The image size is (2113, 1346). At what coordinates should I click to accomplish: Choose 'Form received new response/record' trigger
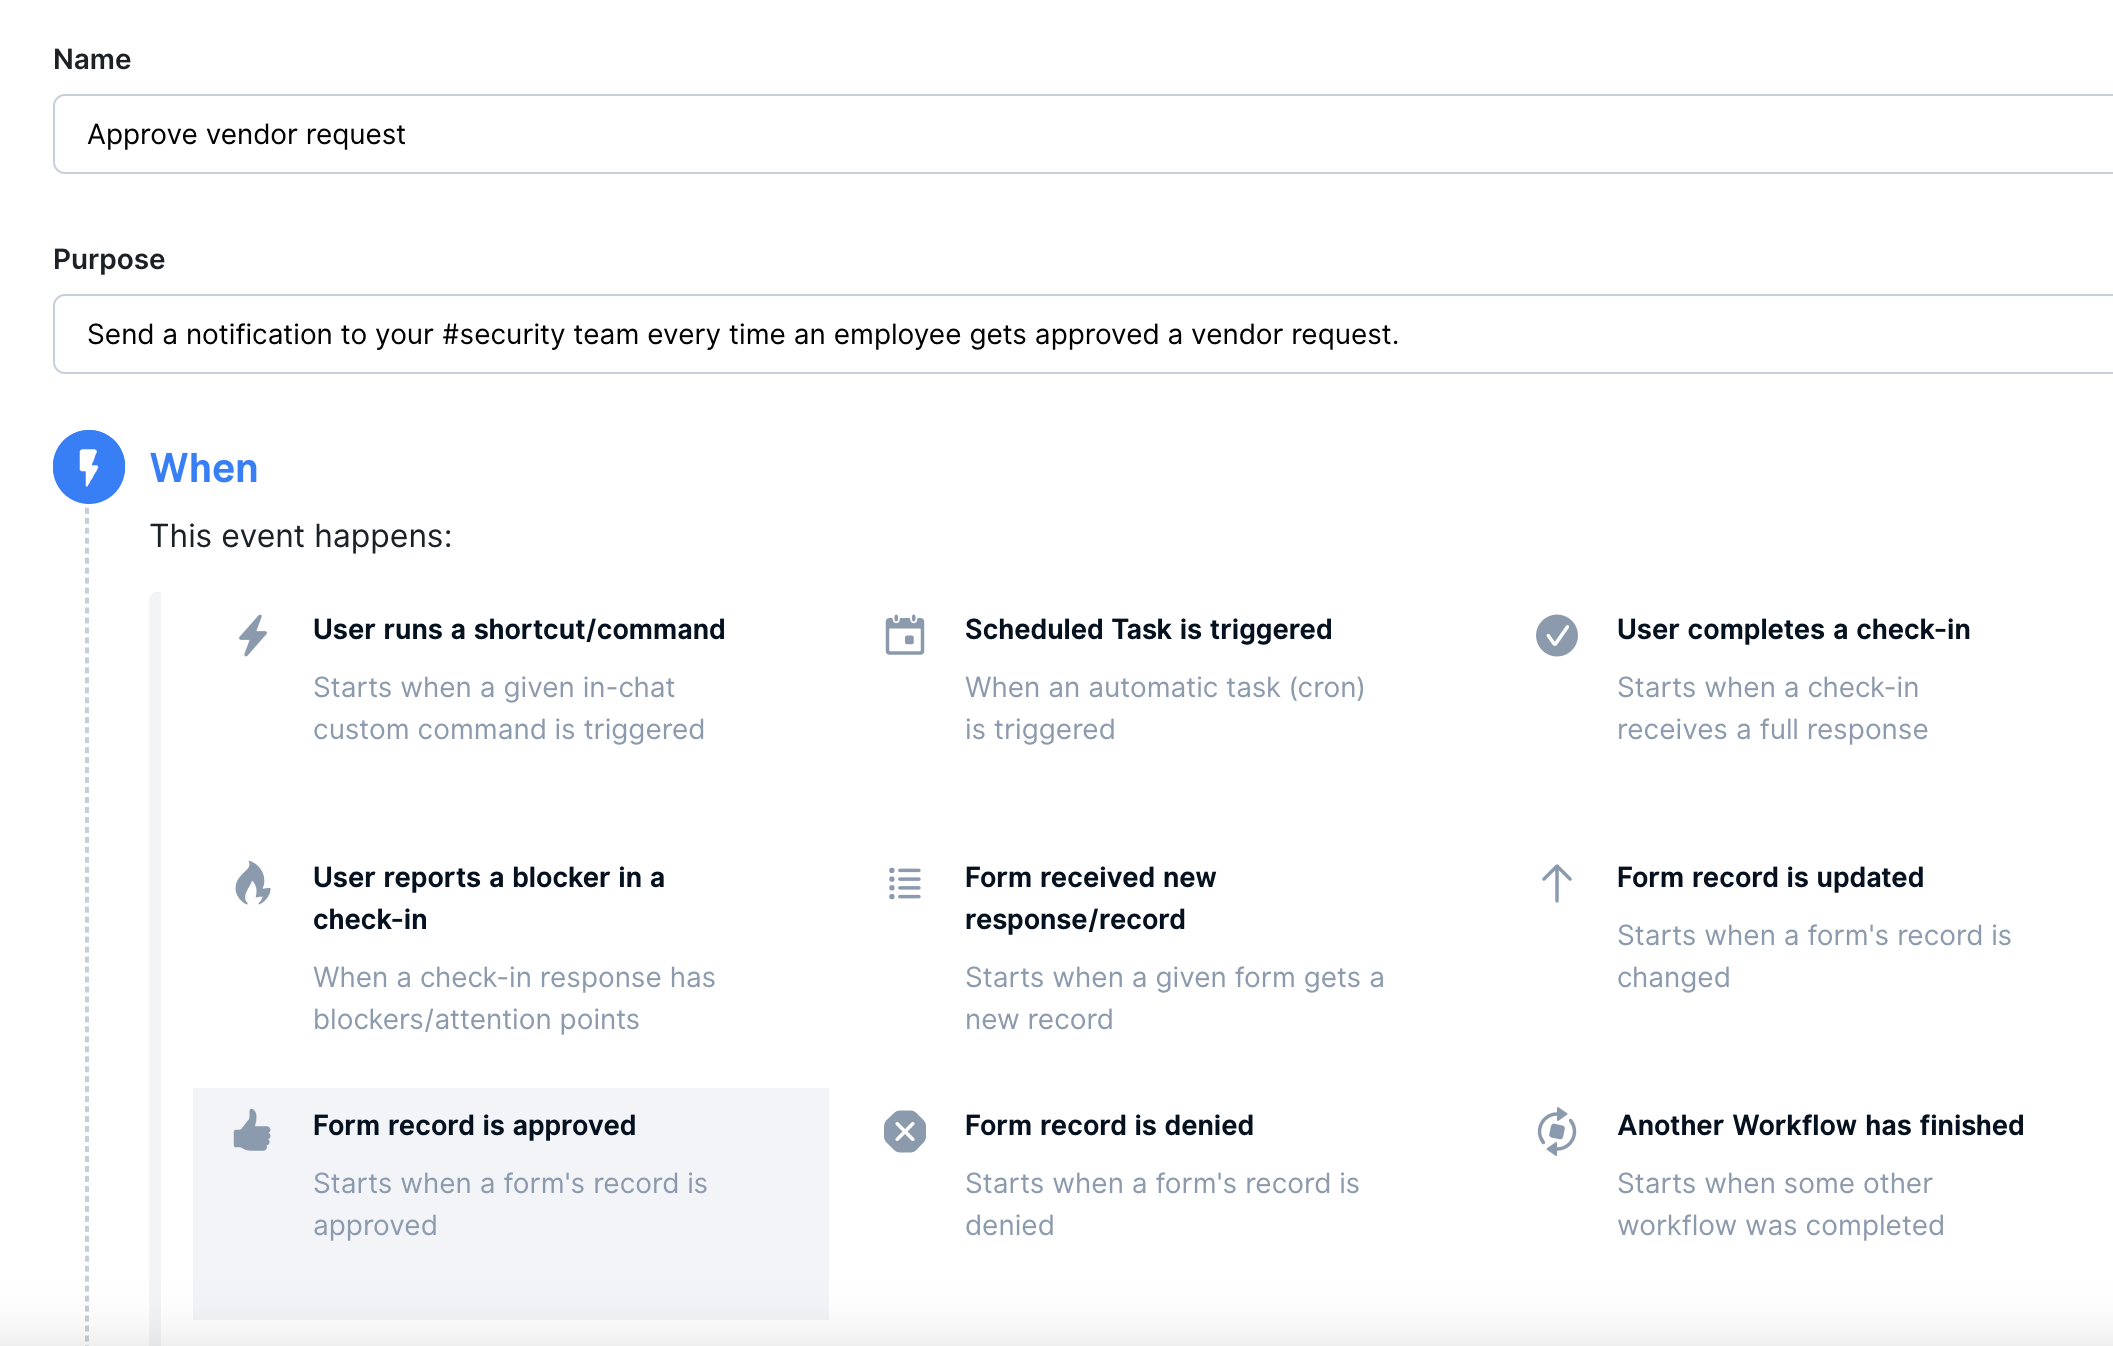coord(1090,898)
